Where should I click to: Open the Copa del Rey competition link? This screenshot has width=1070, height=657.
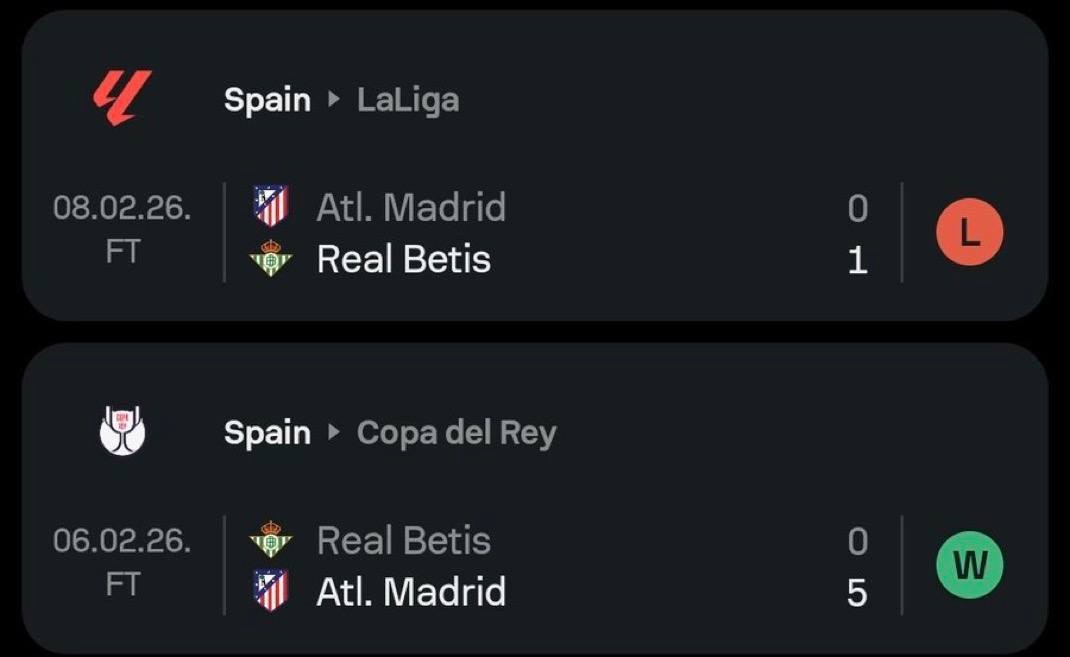coord(457,433)
